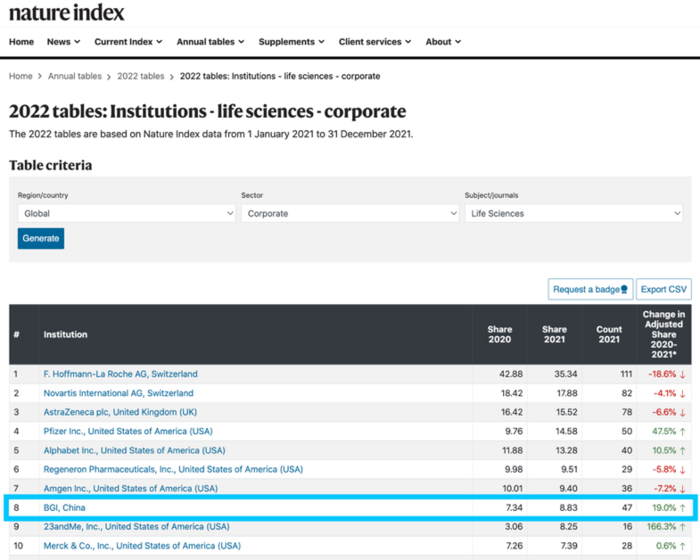700x560 pixels.
Task: Open the Sector Corporate dropdown
Action: [x=350, y=213]
